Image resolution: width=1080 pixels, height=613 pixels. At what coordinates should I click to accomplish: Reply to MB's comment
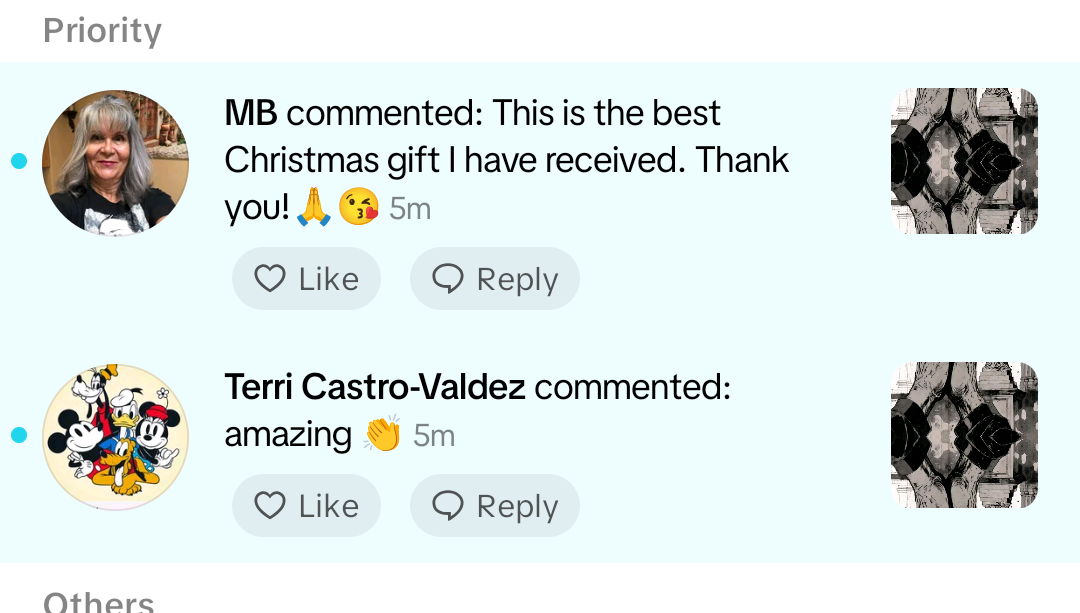coord(495,279)
